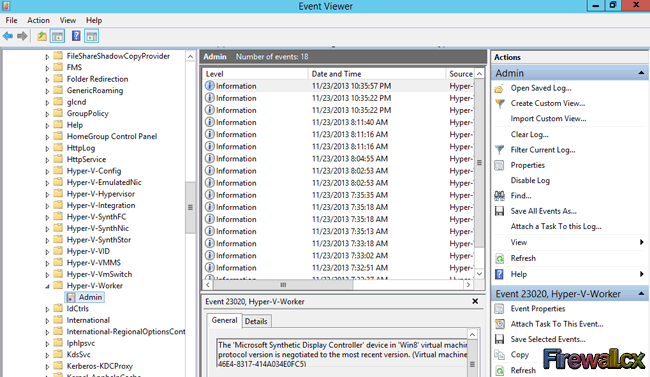This screenshot has width=650, height=377.
Task: Open the File menu
Action: coord(11,20)
